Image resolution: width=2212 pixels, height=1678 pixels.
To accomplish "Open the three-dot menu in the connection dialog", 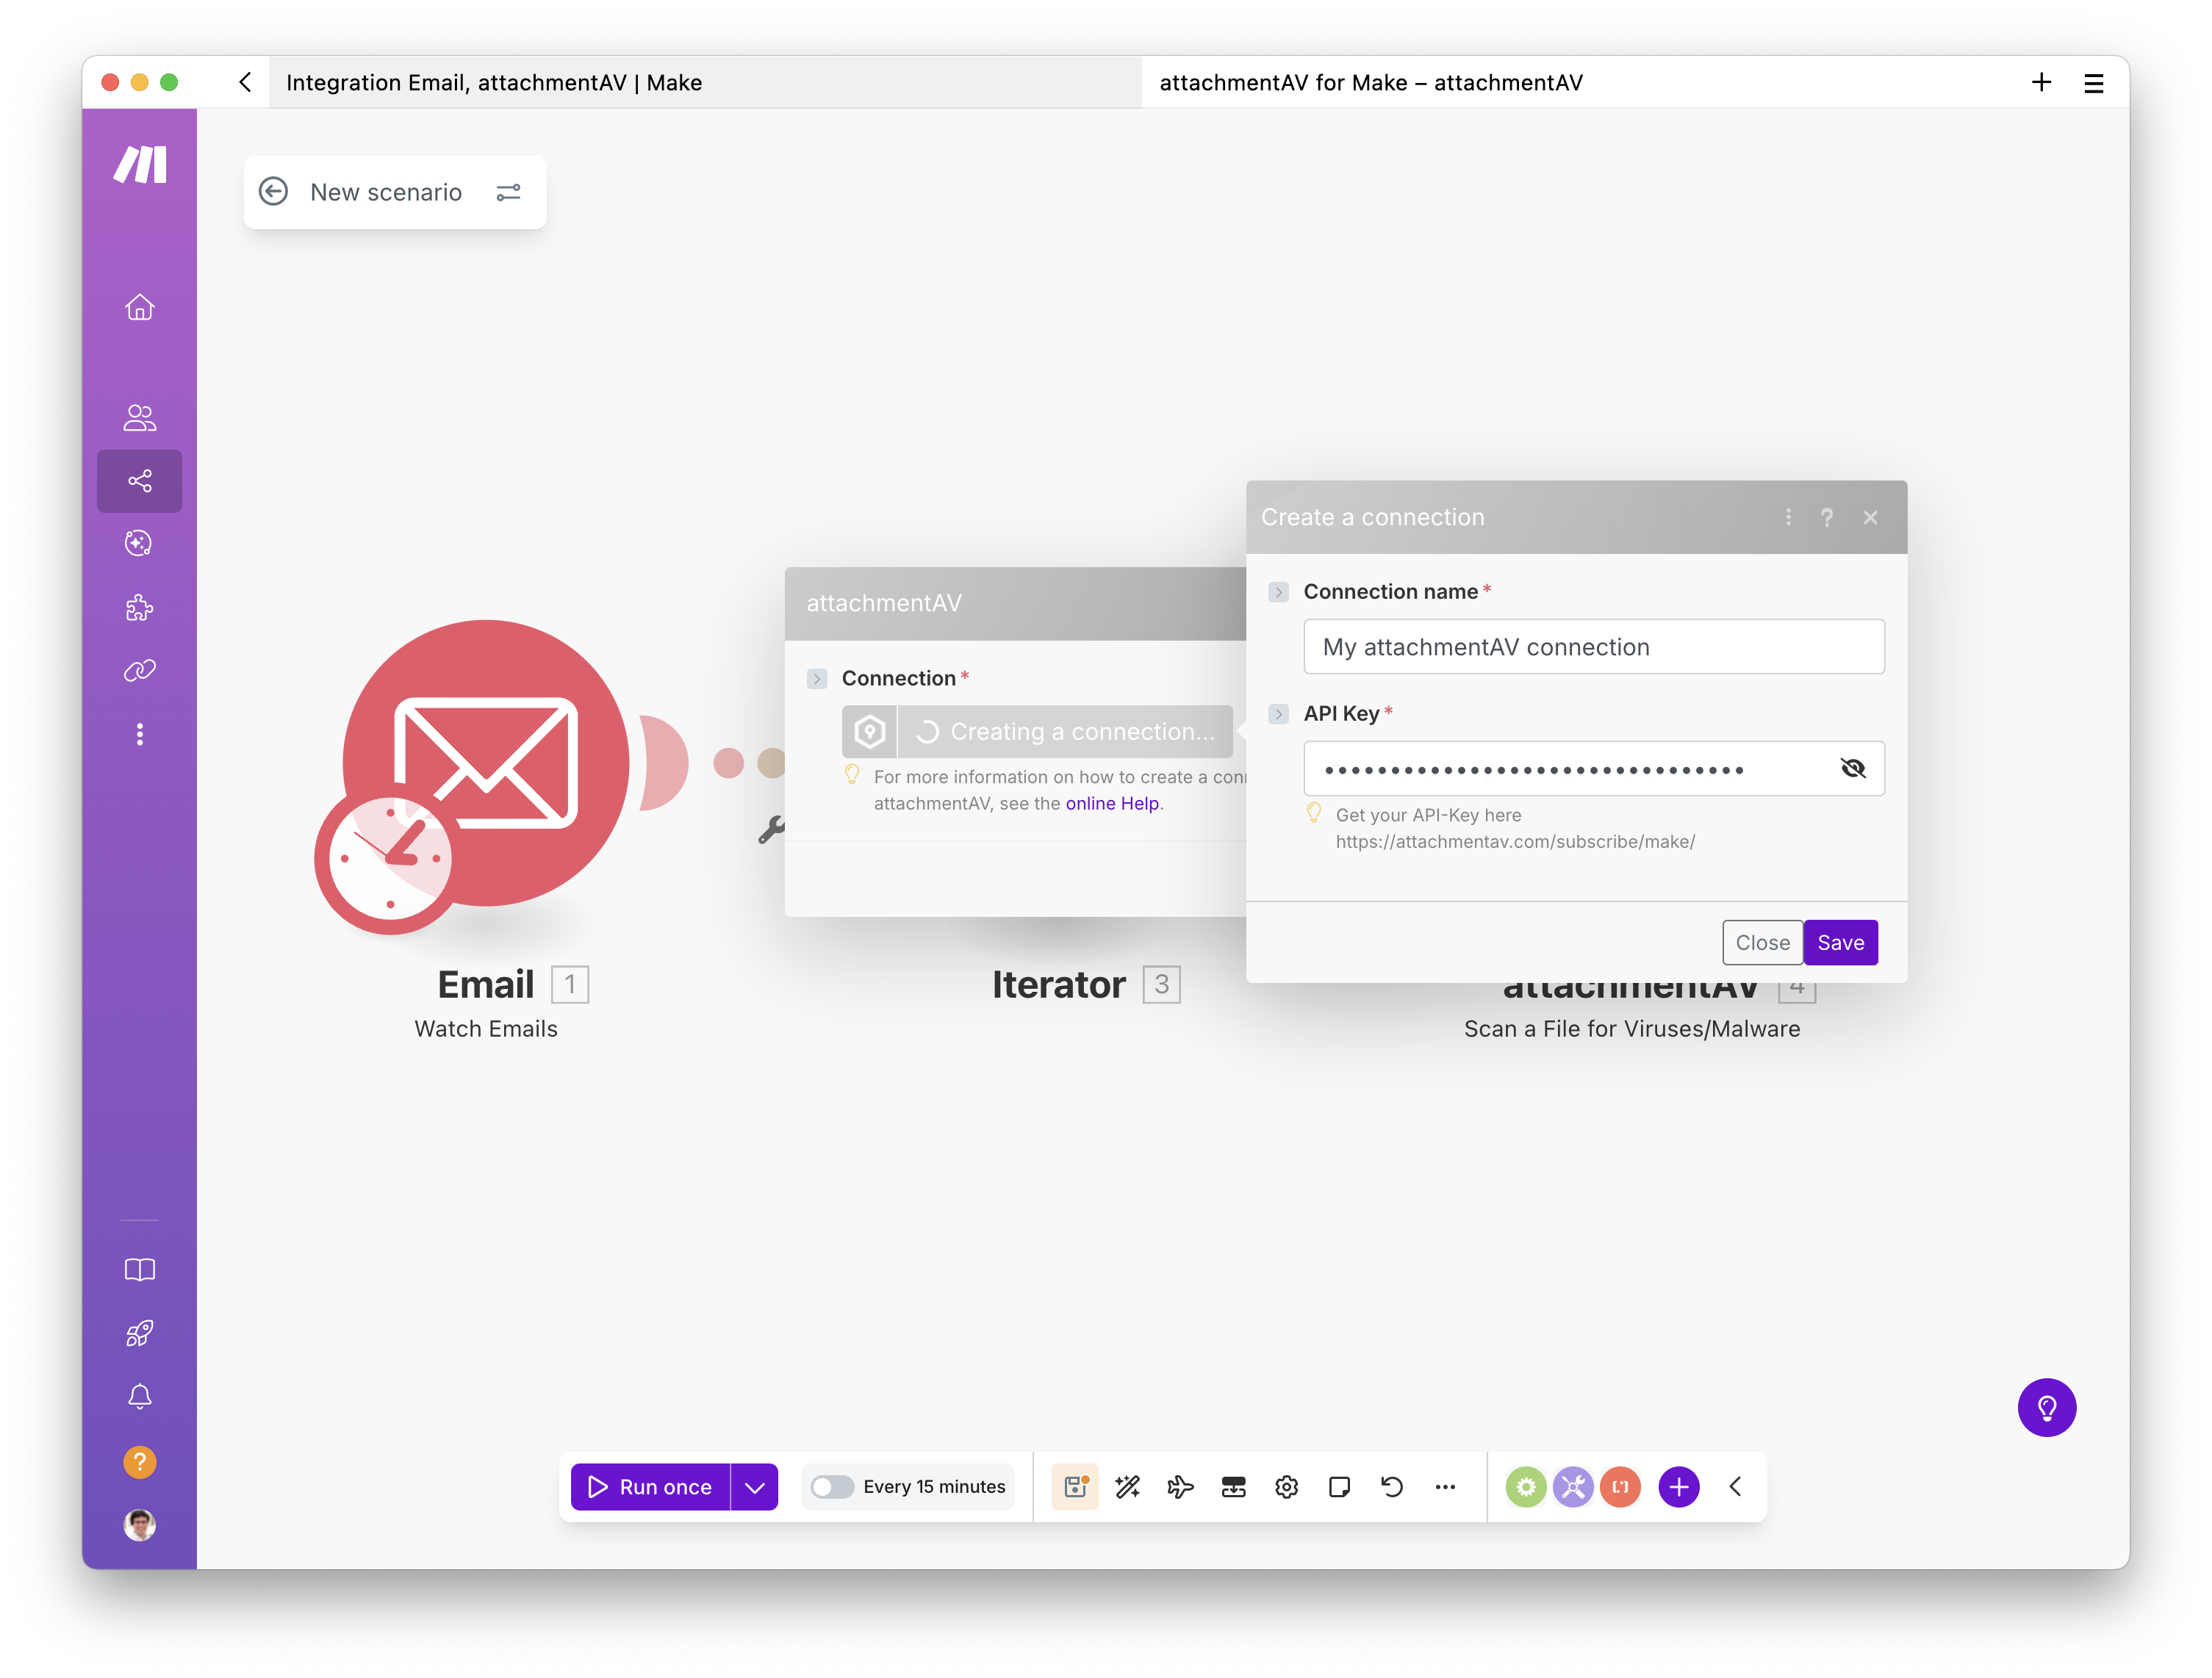I will pyautogui.click(x=1788, y=517).
